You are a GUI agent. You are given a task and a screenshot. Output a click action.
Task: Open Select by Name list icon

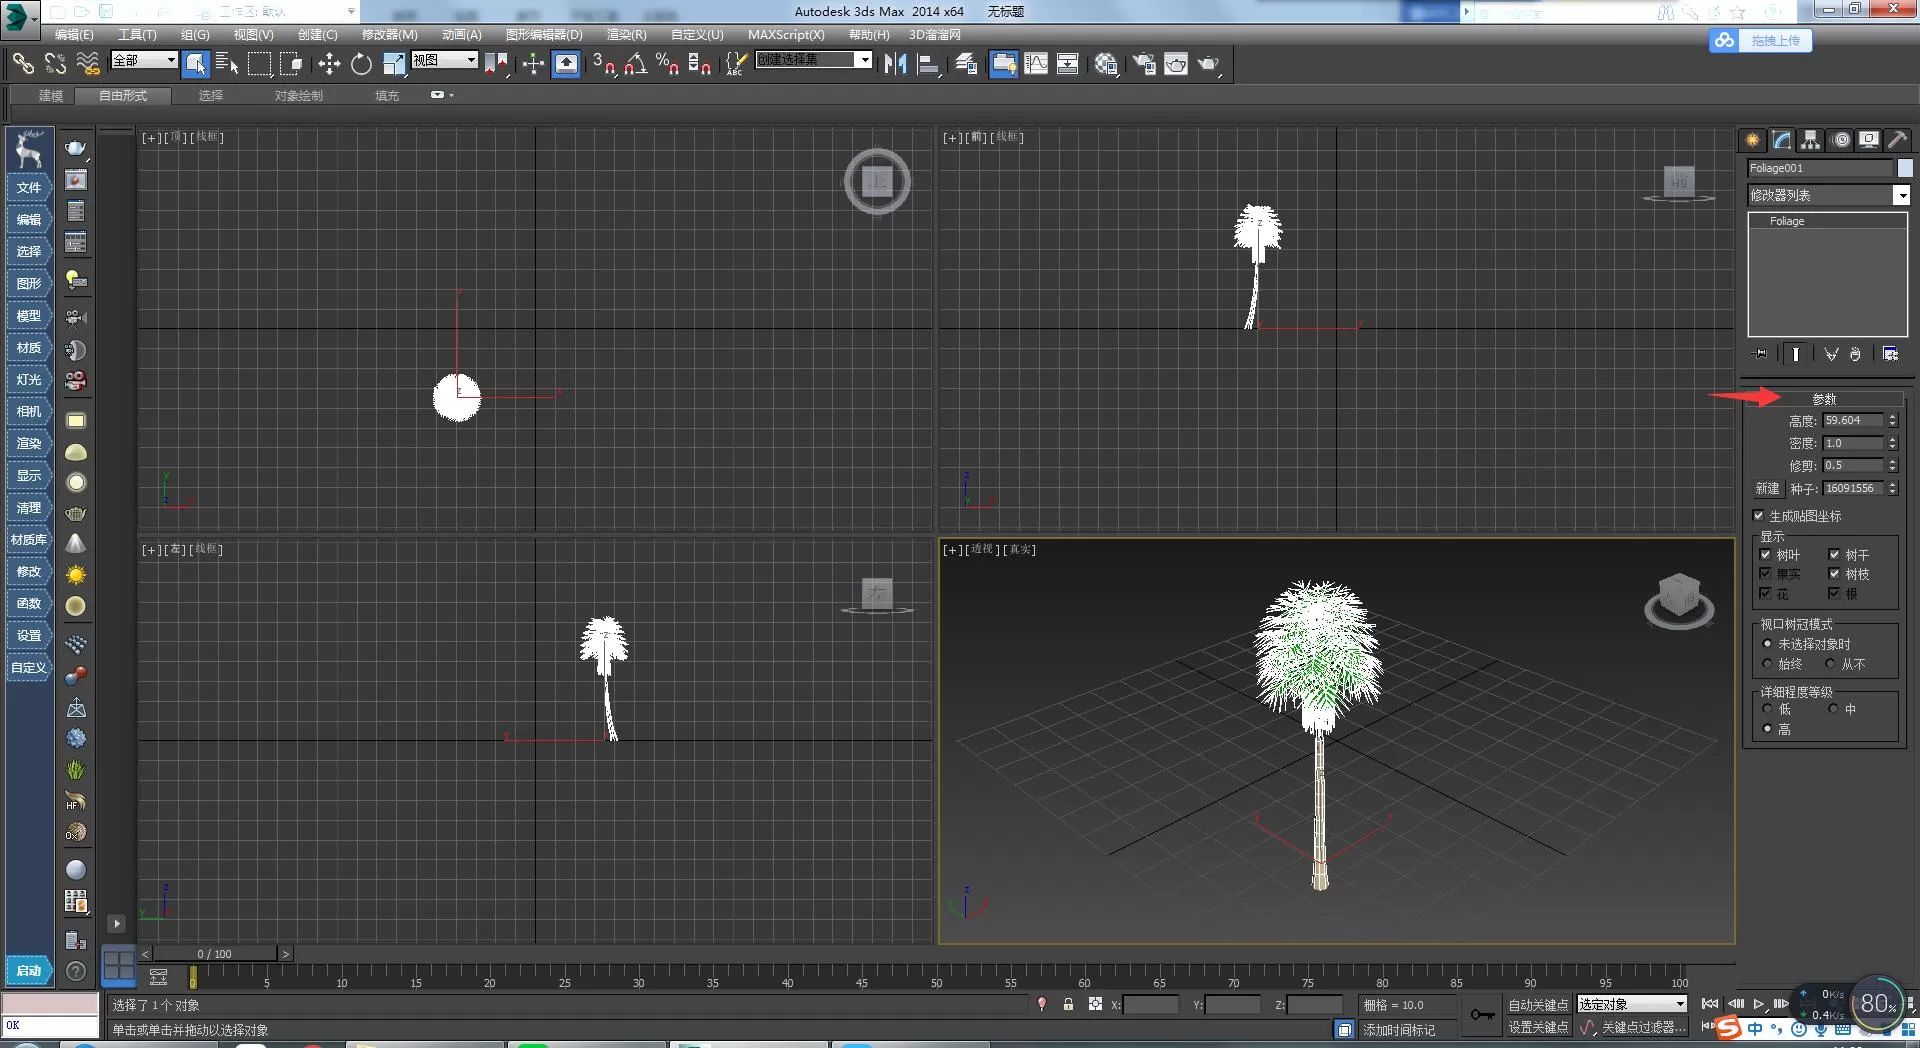227,64
